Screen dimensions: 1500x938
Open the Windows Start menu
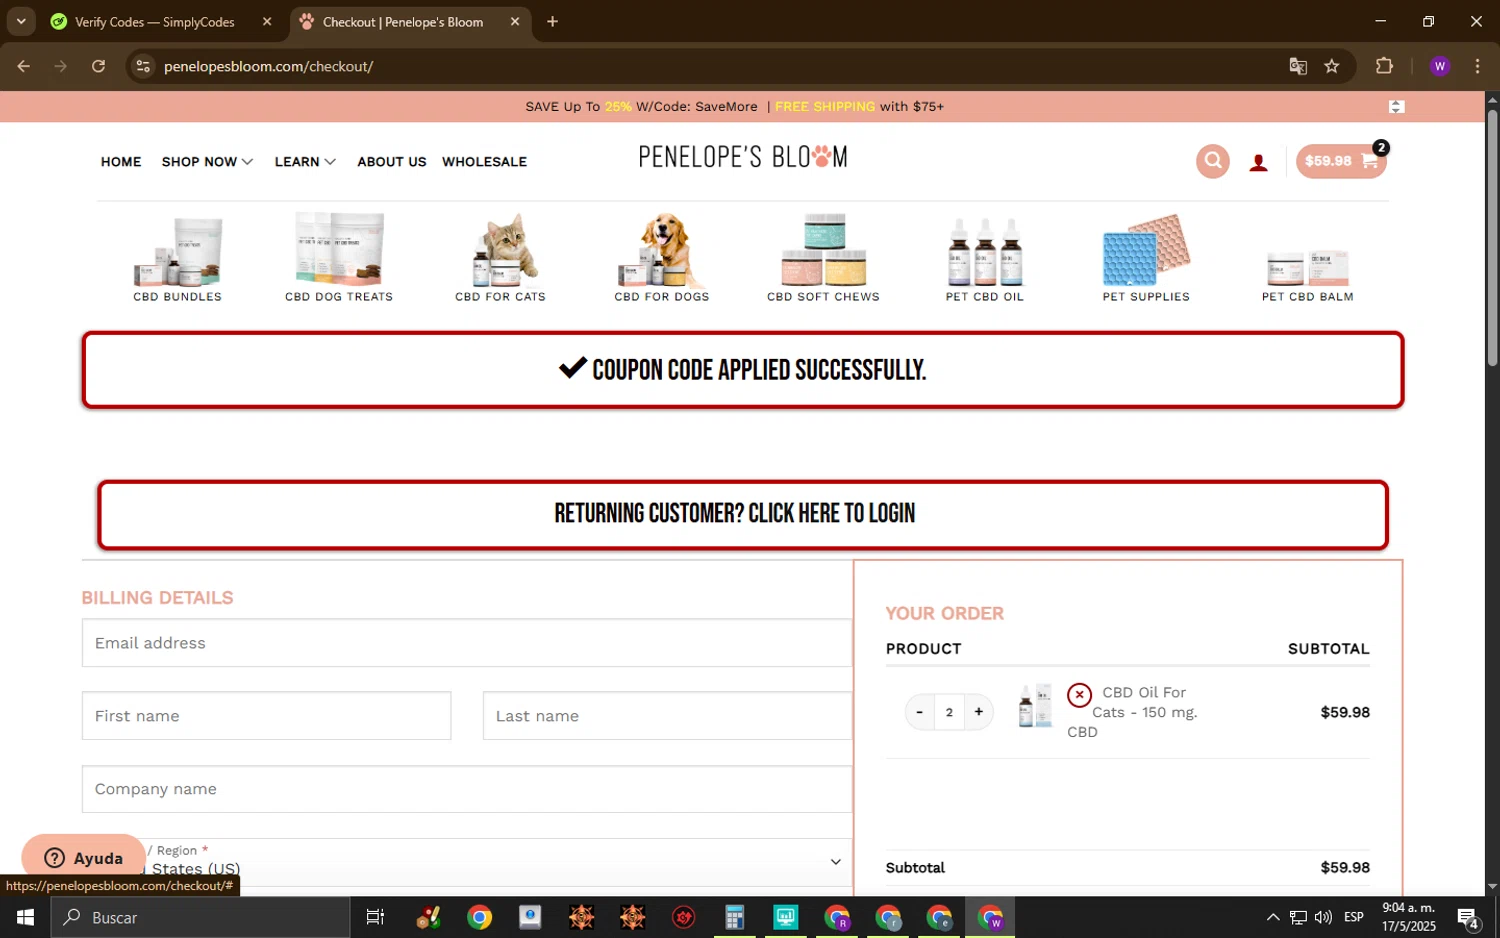tap(25, 917)
